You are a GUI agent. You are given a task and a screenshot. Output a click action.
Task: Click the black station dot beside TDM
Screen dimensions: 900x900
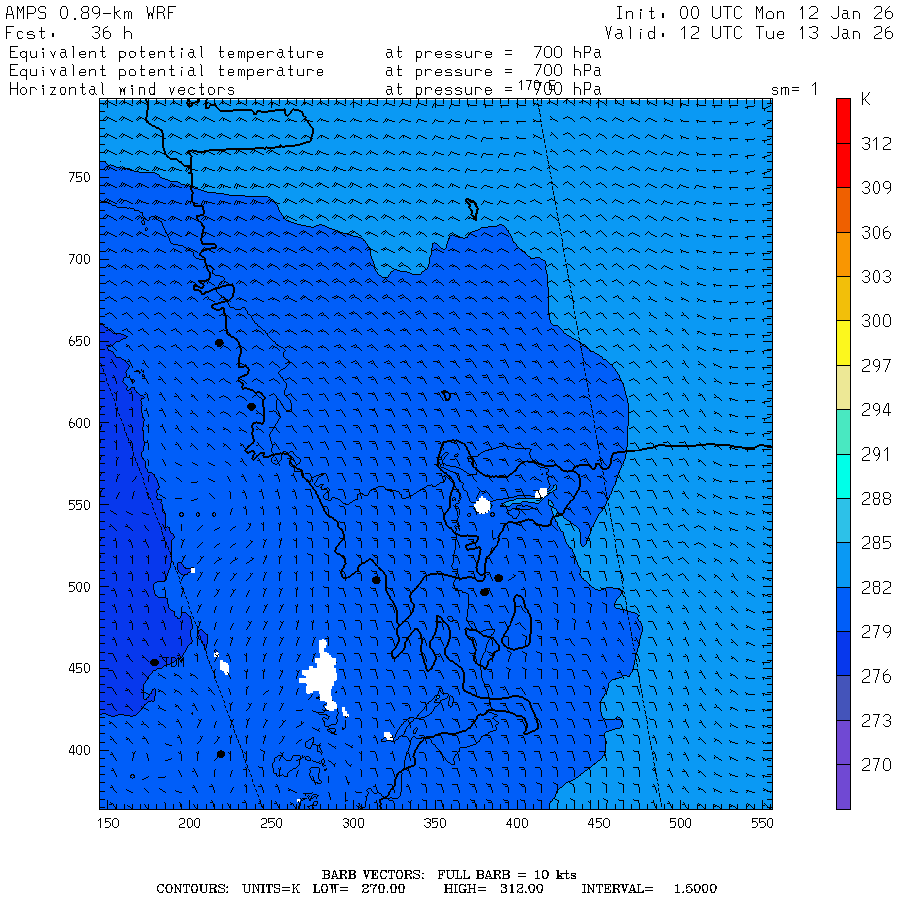[154, 662]
